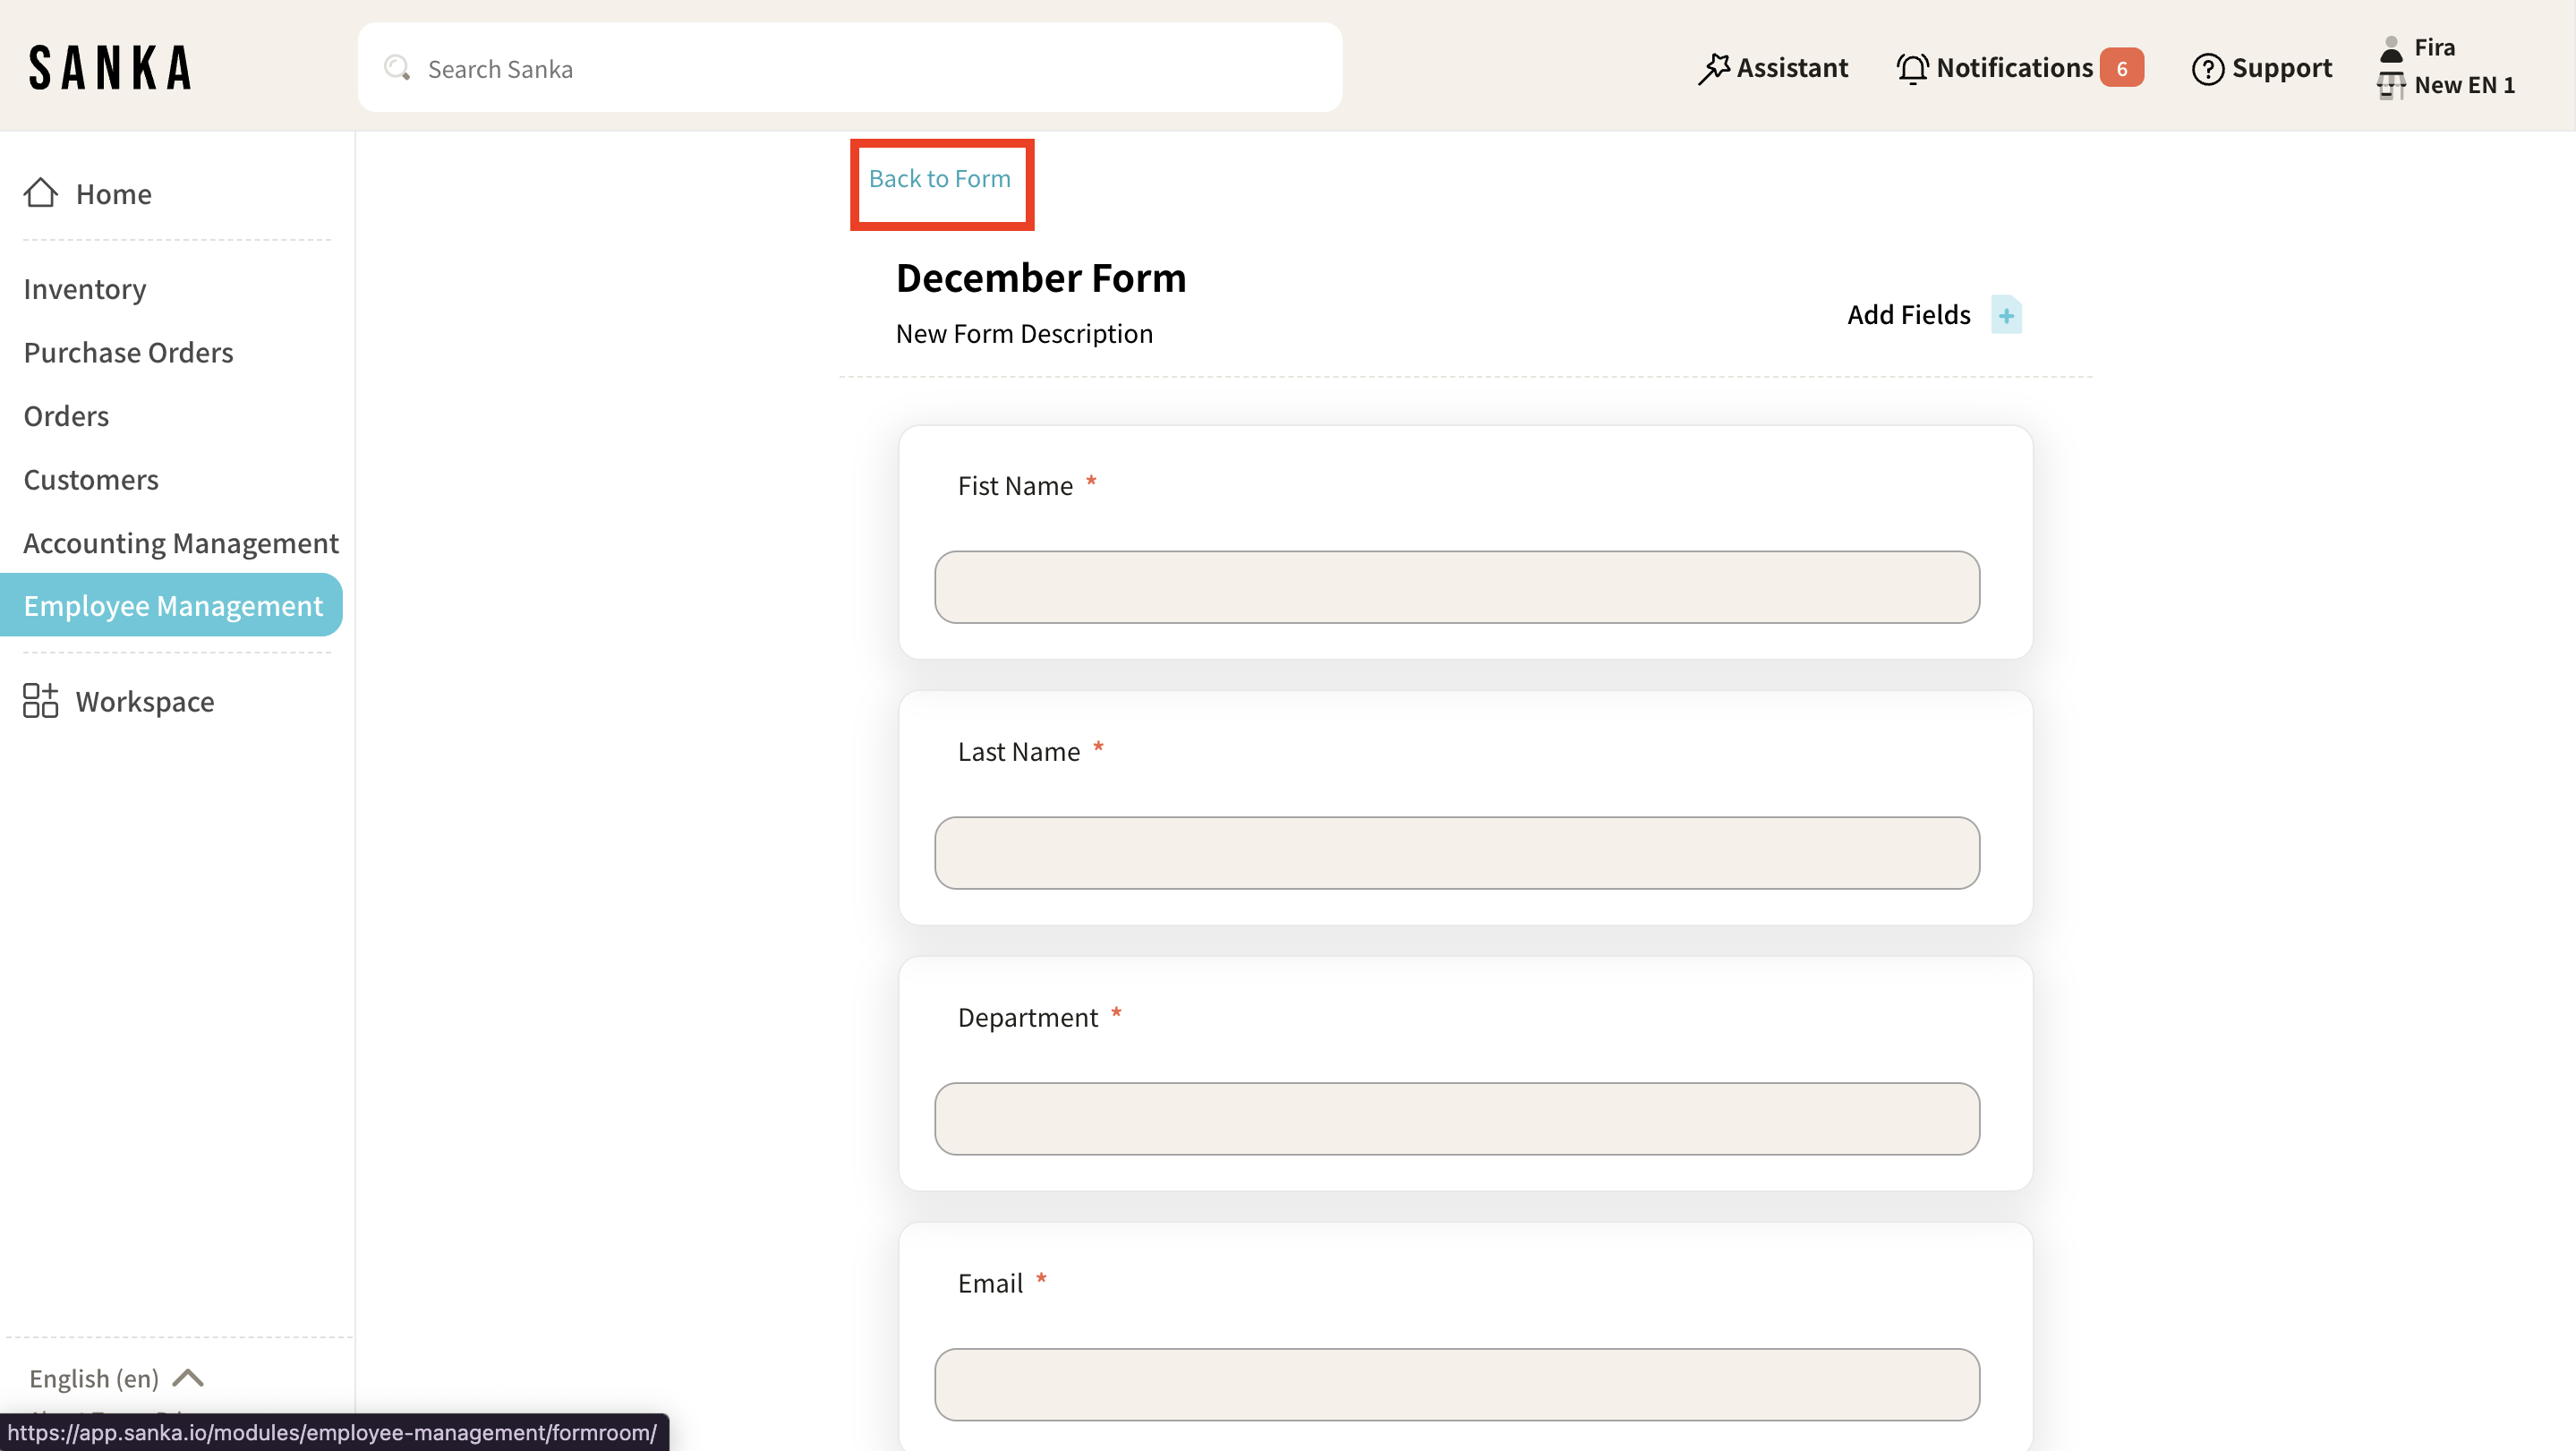Viewport: 2576px width, 1451px height.
Task: Click the Customers sidebar link
Action: point(91,479)
